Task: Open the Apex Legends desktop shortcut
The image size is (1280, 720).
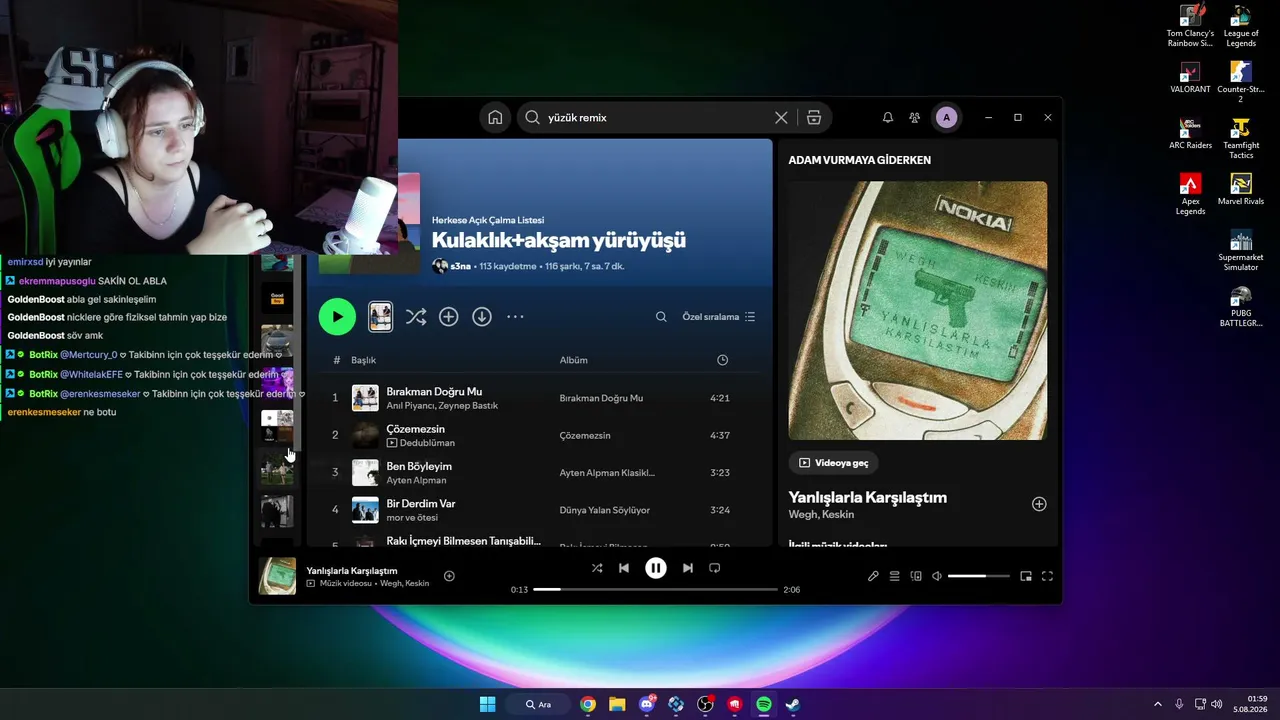Action: click(1190, 194)
